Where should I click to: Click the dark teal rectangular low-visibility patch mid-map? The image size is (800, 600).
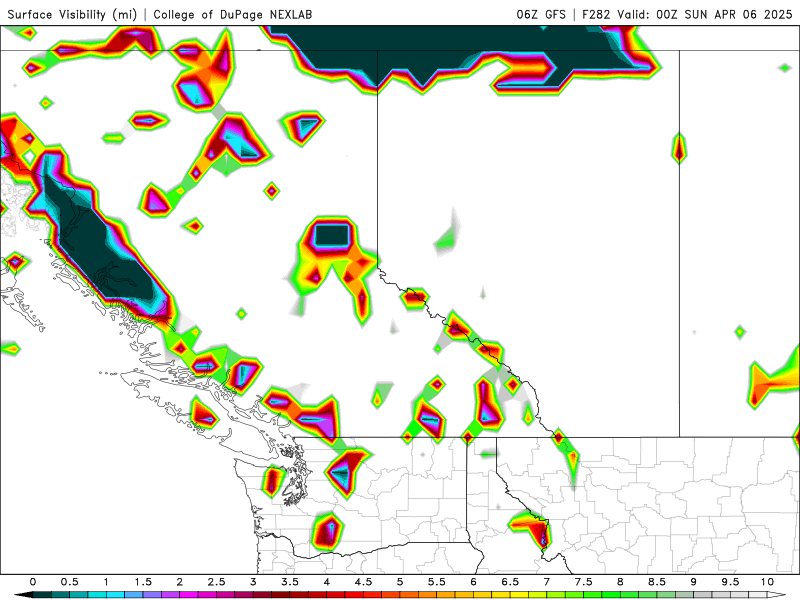332,235
